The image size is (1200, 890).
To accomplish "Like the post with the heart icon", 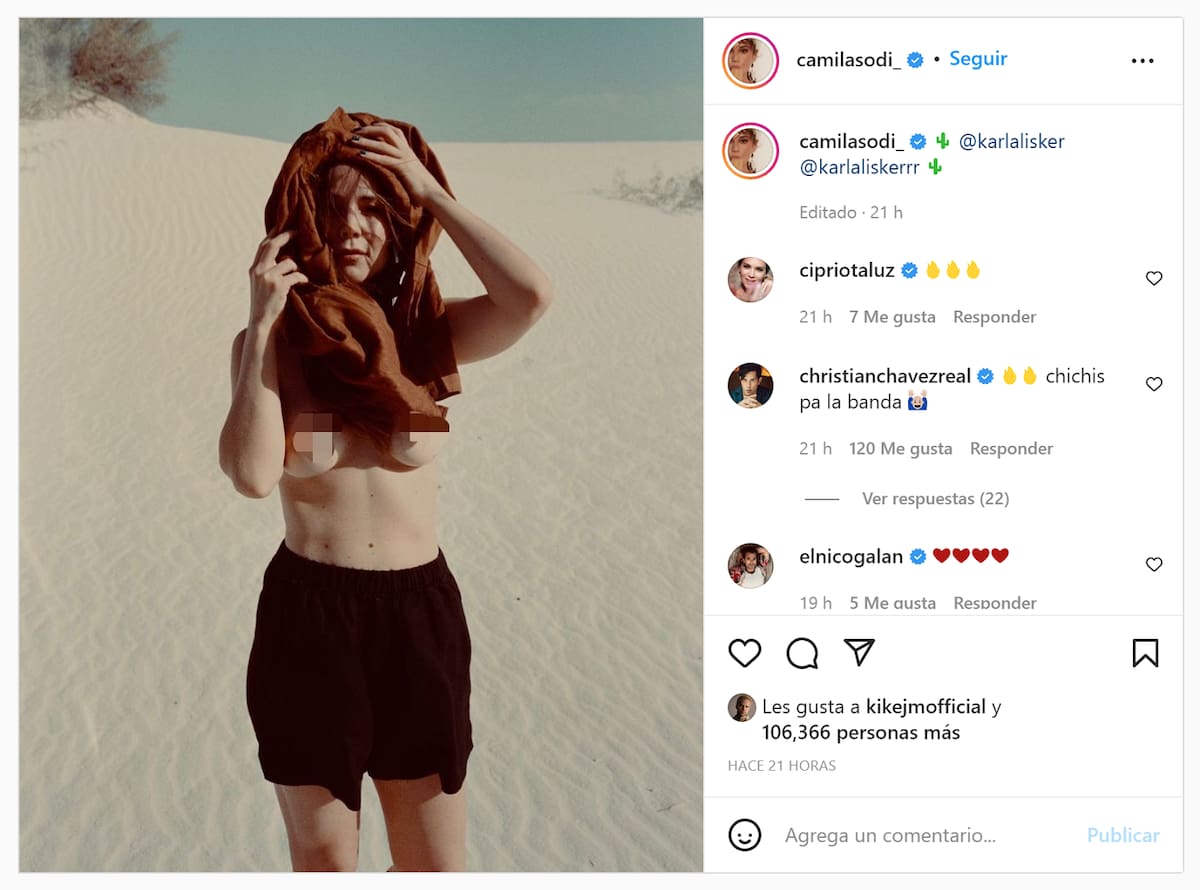I will (745, 653).
